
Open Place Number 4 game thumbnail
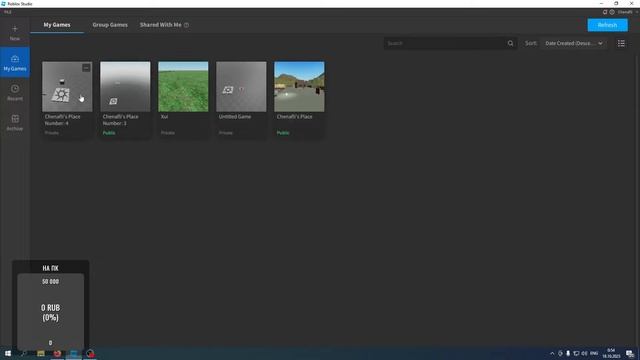(67, 87)
